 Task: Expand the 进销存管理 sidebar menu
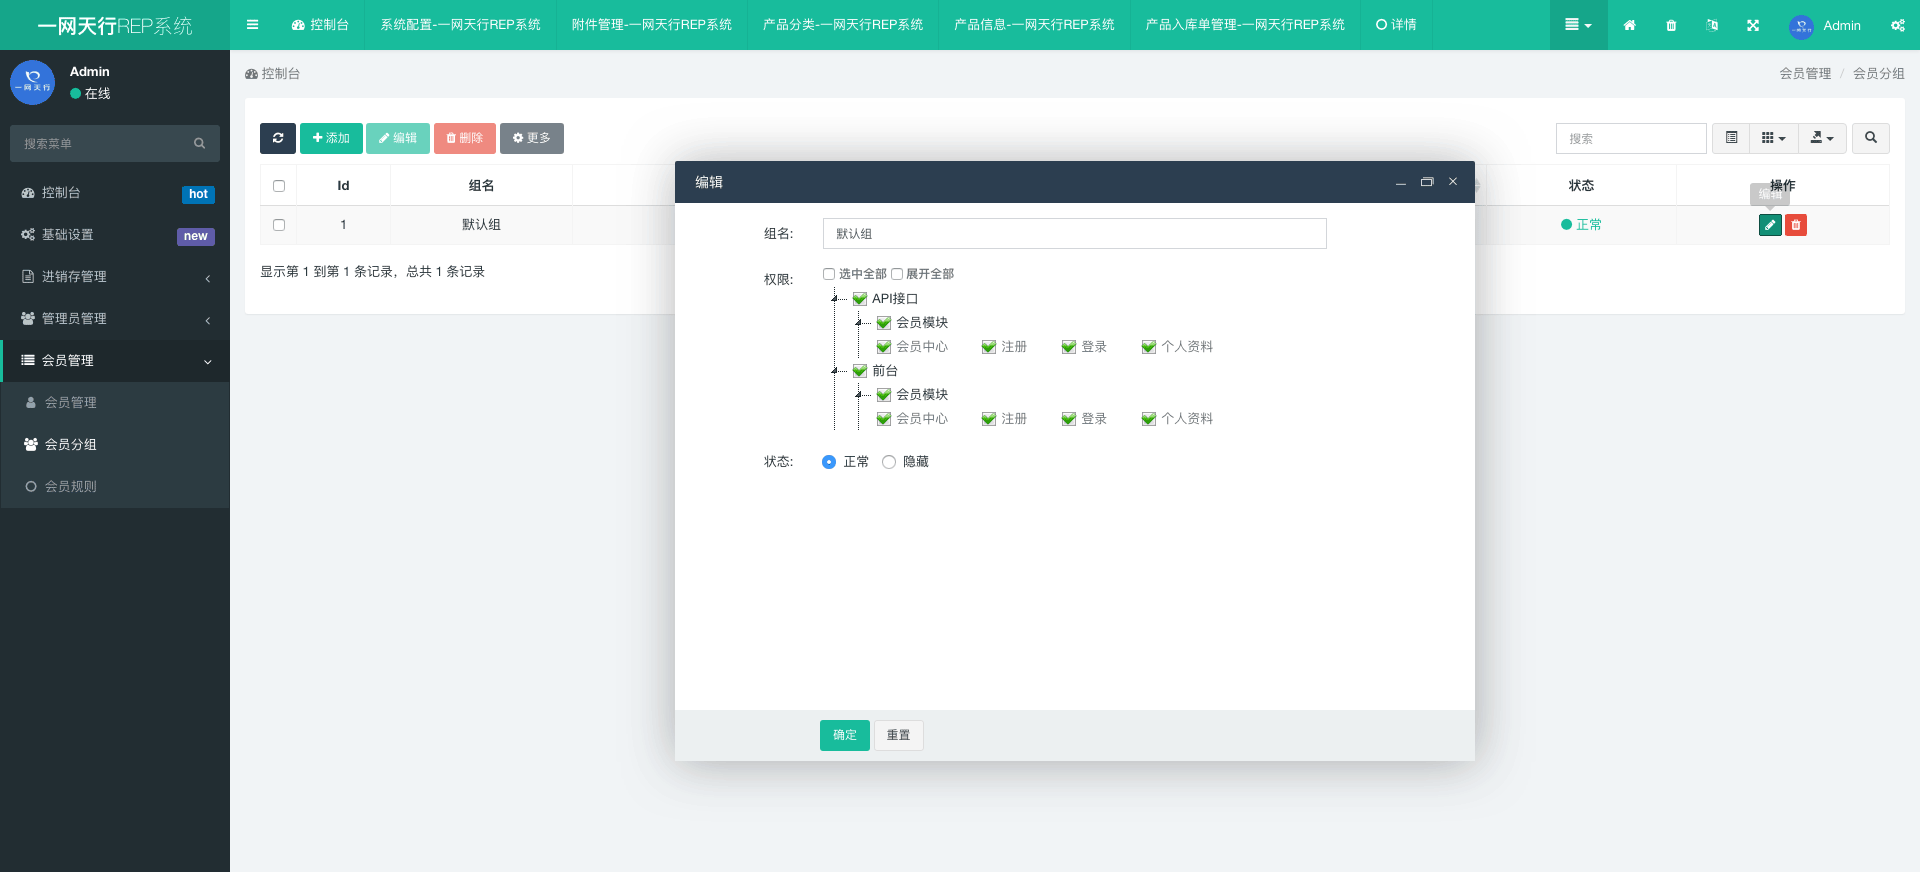115,277
